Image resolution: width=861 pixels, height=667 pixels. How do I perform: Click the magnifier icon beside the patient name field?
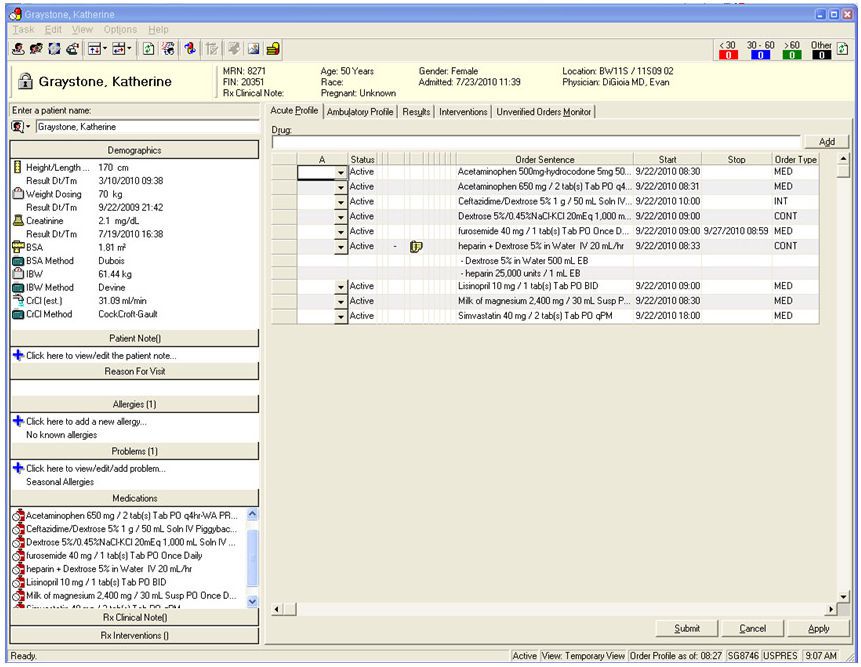pos(17,126)
